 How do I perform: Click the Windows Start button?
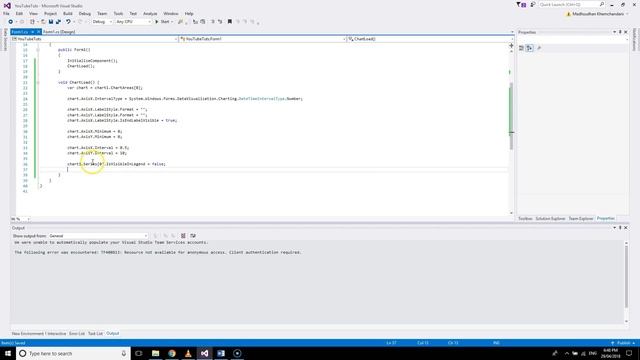tap(8, 353)
